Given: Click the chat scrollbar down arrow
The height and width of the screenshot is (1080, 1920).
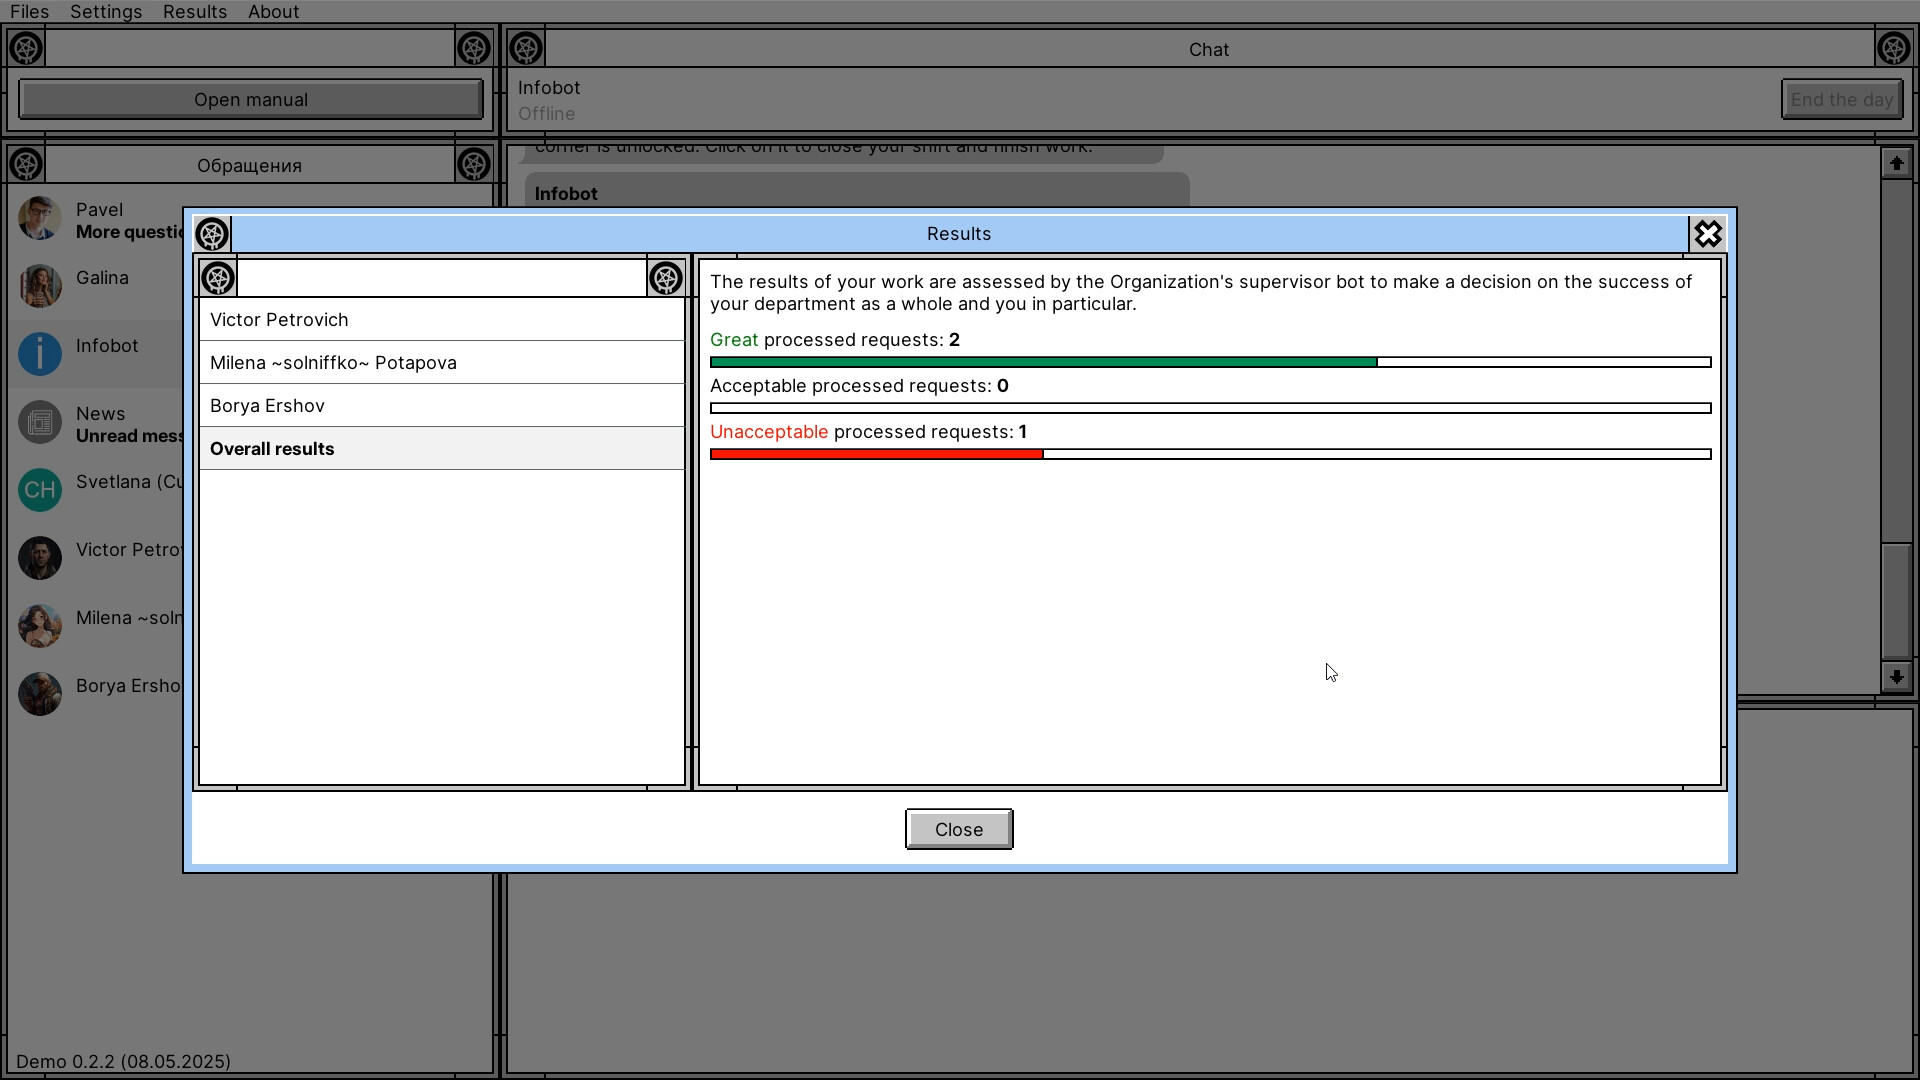Looking at the screenshot, I should click(1897, 677).
